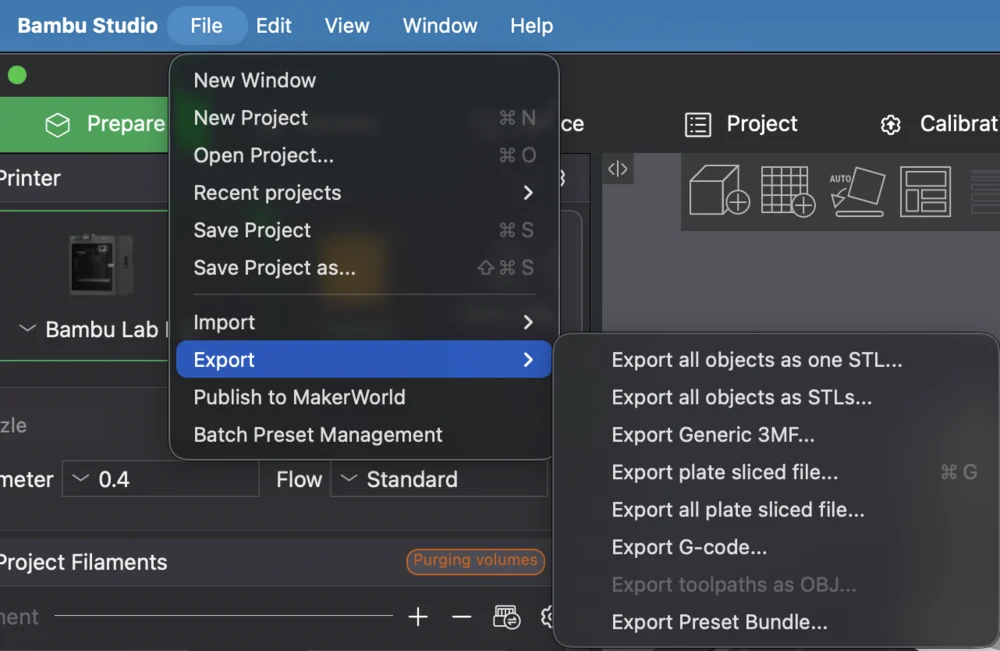Add a filament with the plus icon
Screen dimensions: 1000x651
[418, 617]
